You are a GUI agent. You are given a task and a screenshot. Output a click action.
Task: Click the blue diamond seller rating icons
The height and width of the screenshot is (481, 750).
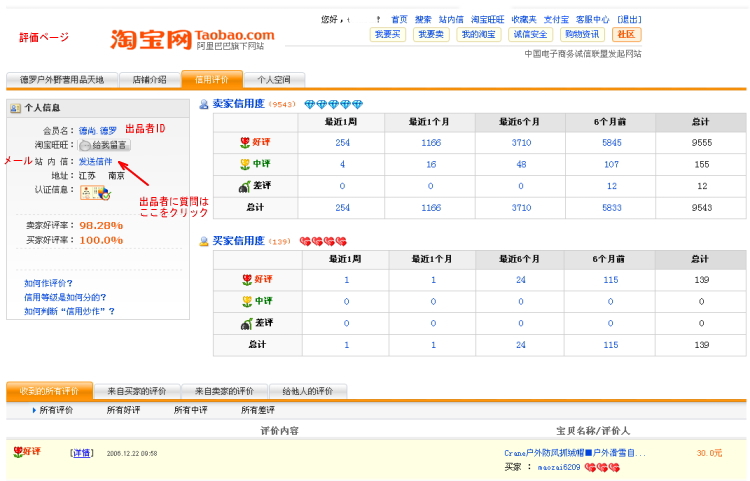coord(334,104)
